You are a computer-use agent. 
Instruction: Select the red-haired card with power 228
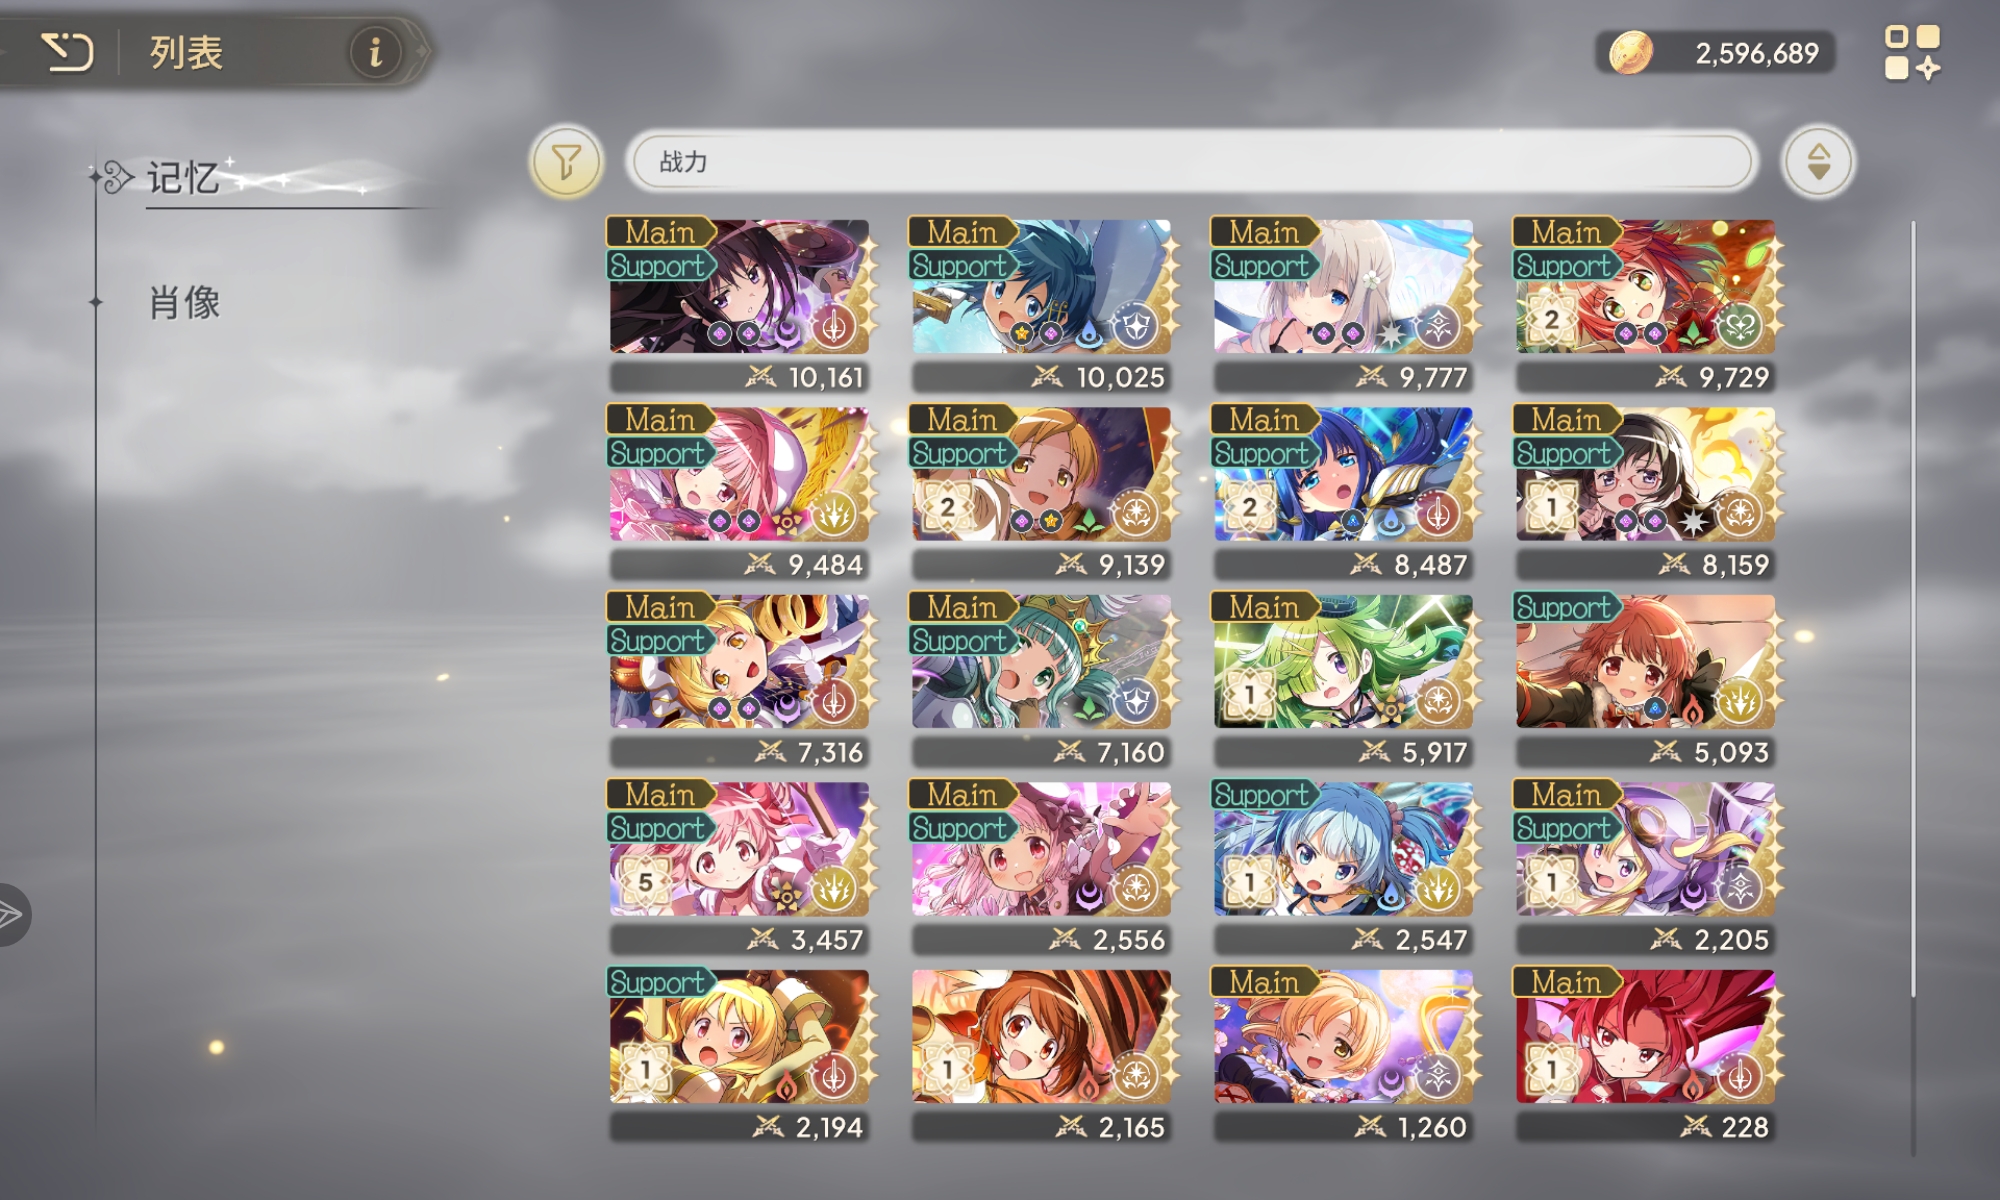[x=1646, y=1054]
